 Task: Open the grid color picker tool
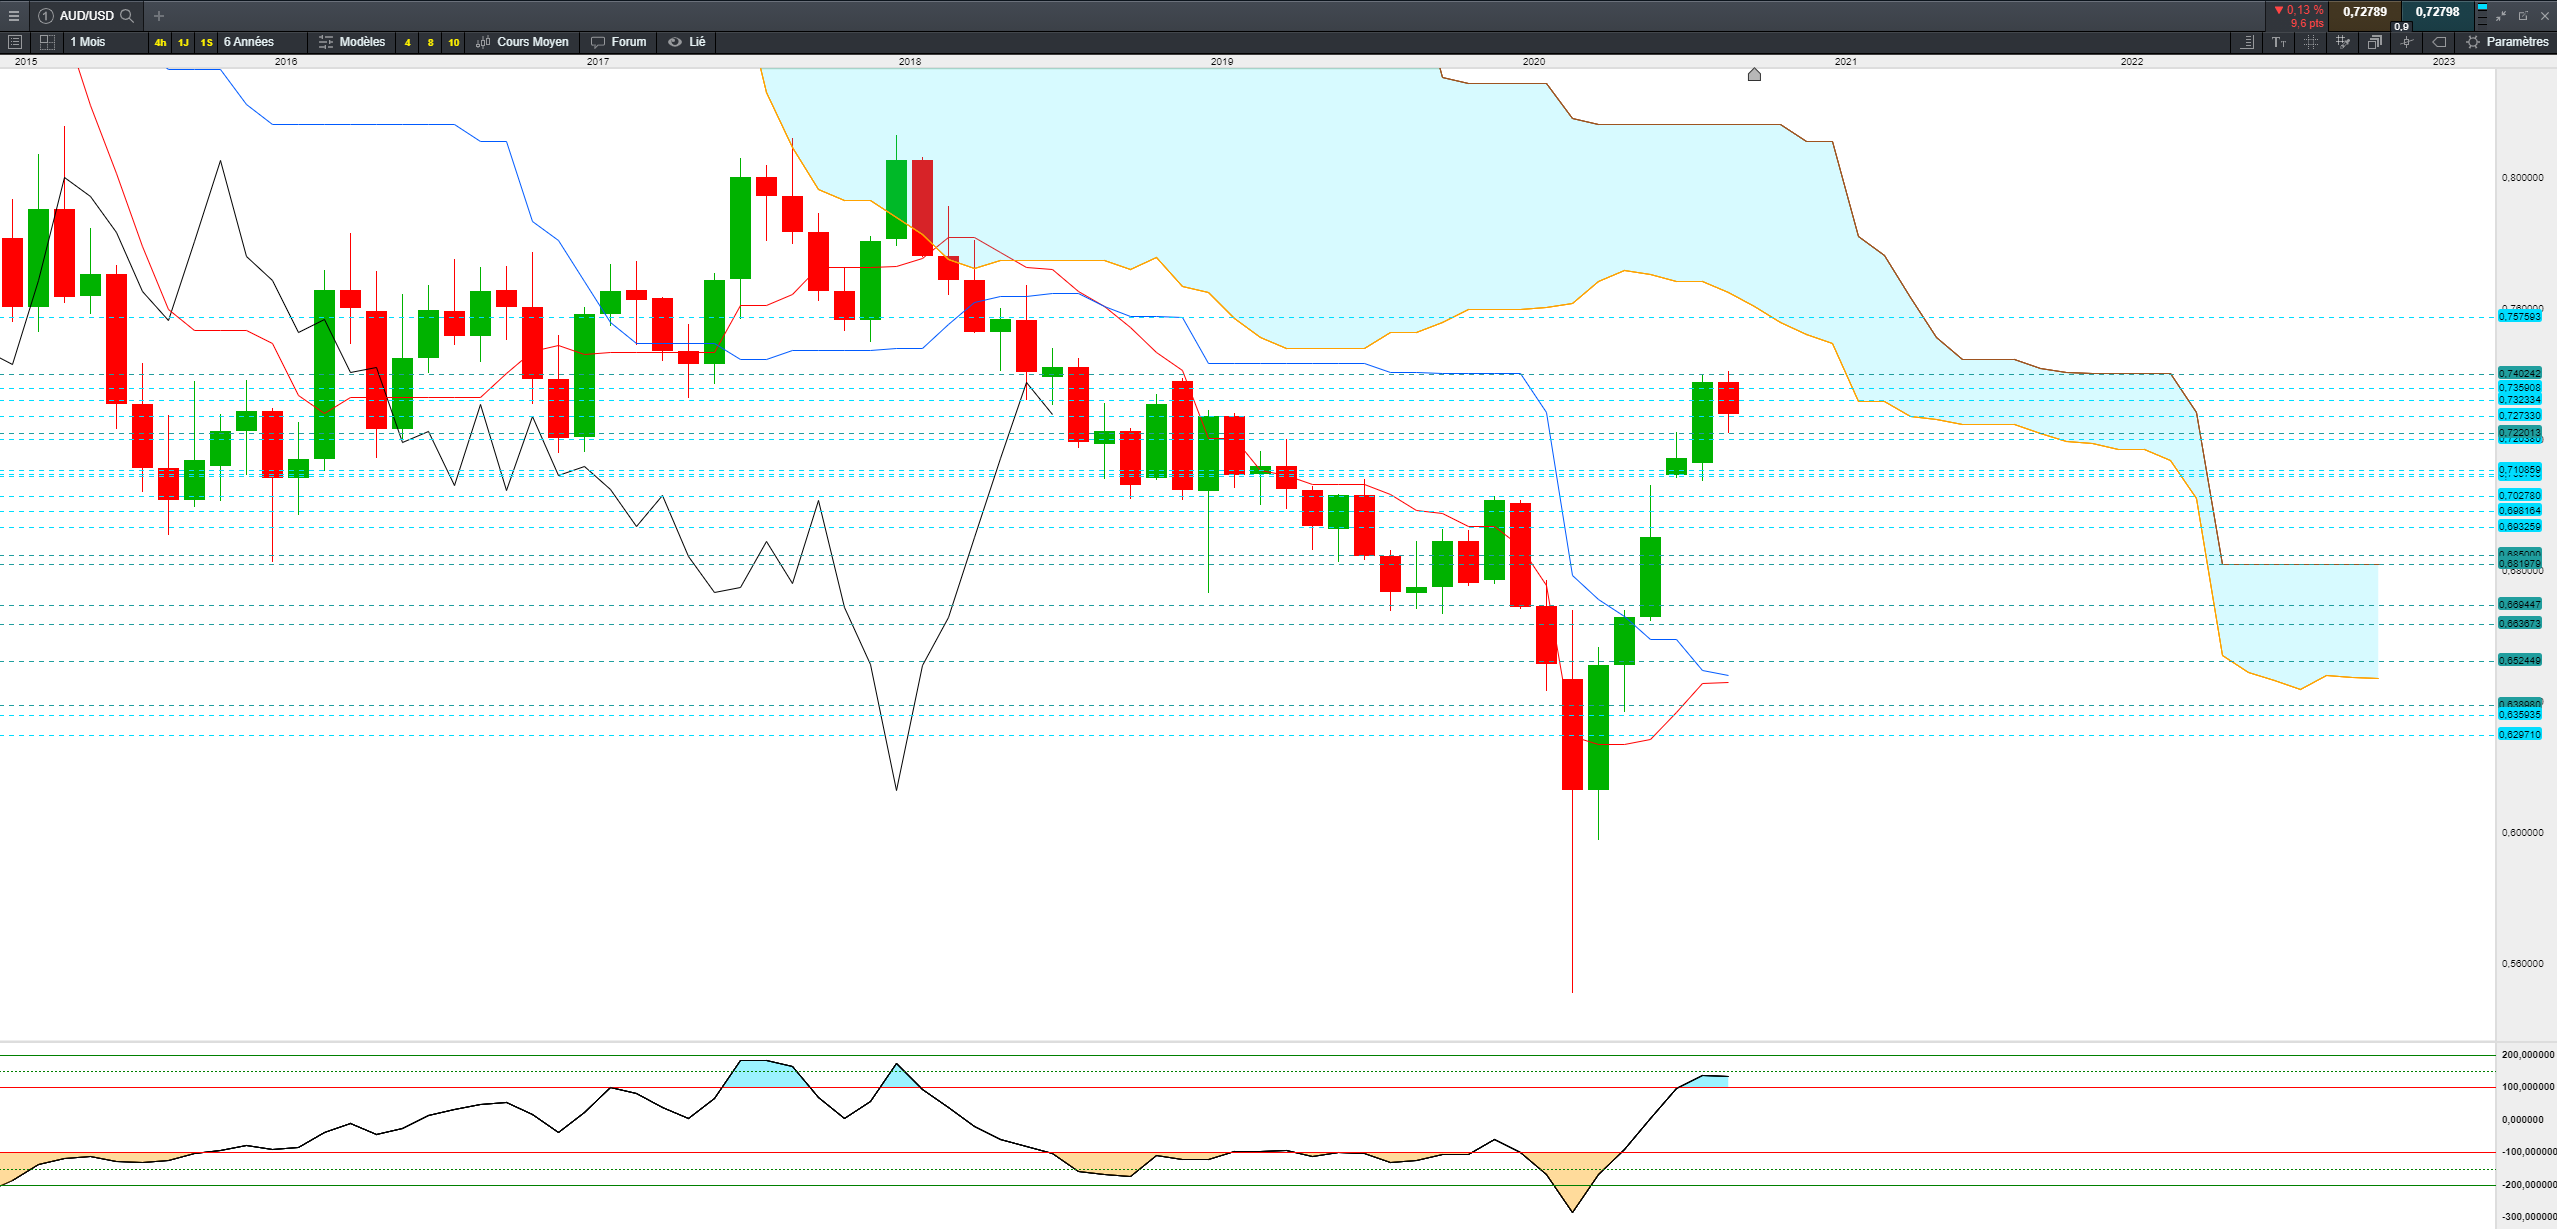(2342, 42)
